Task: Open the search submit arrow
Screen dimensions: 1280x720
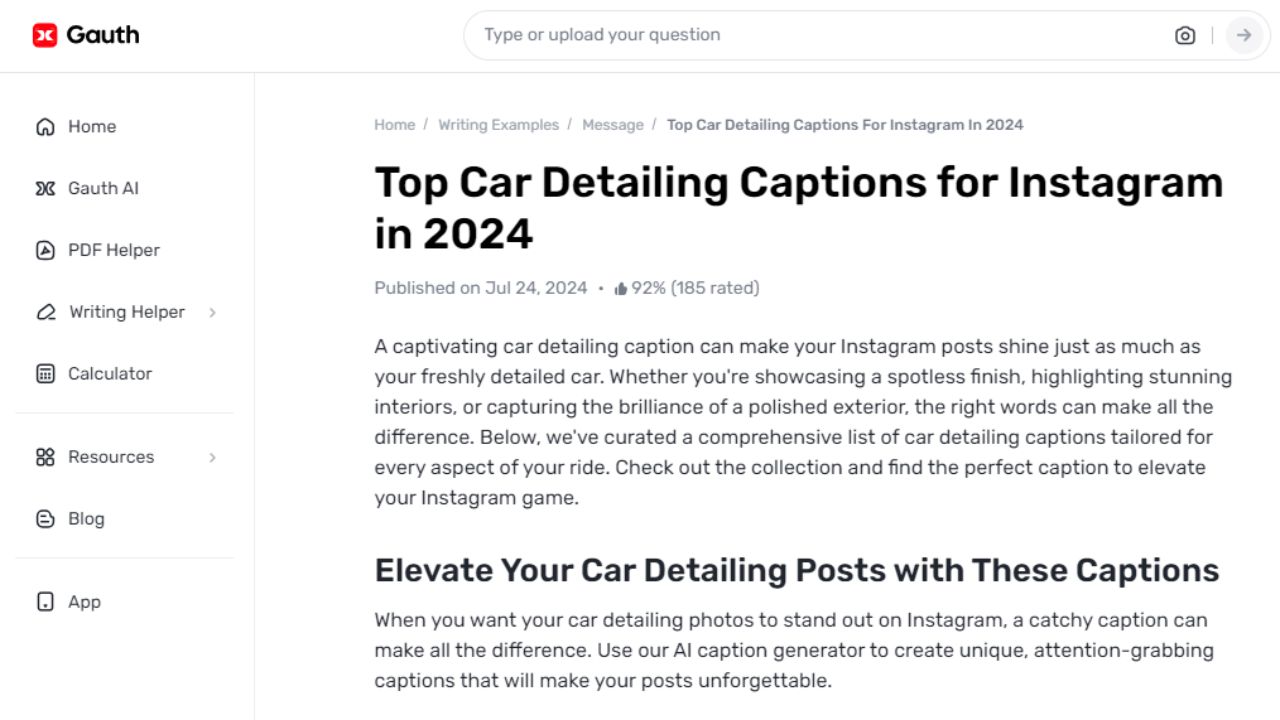Action: 1244,35
